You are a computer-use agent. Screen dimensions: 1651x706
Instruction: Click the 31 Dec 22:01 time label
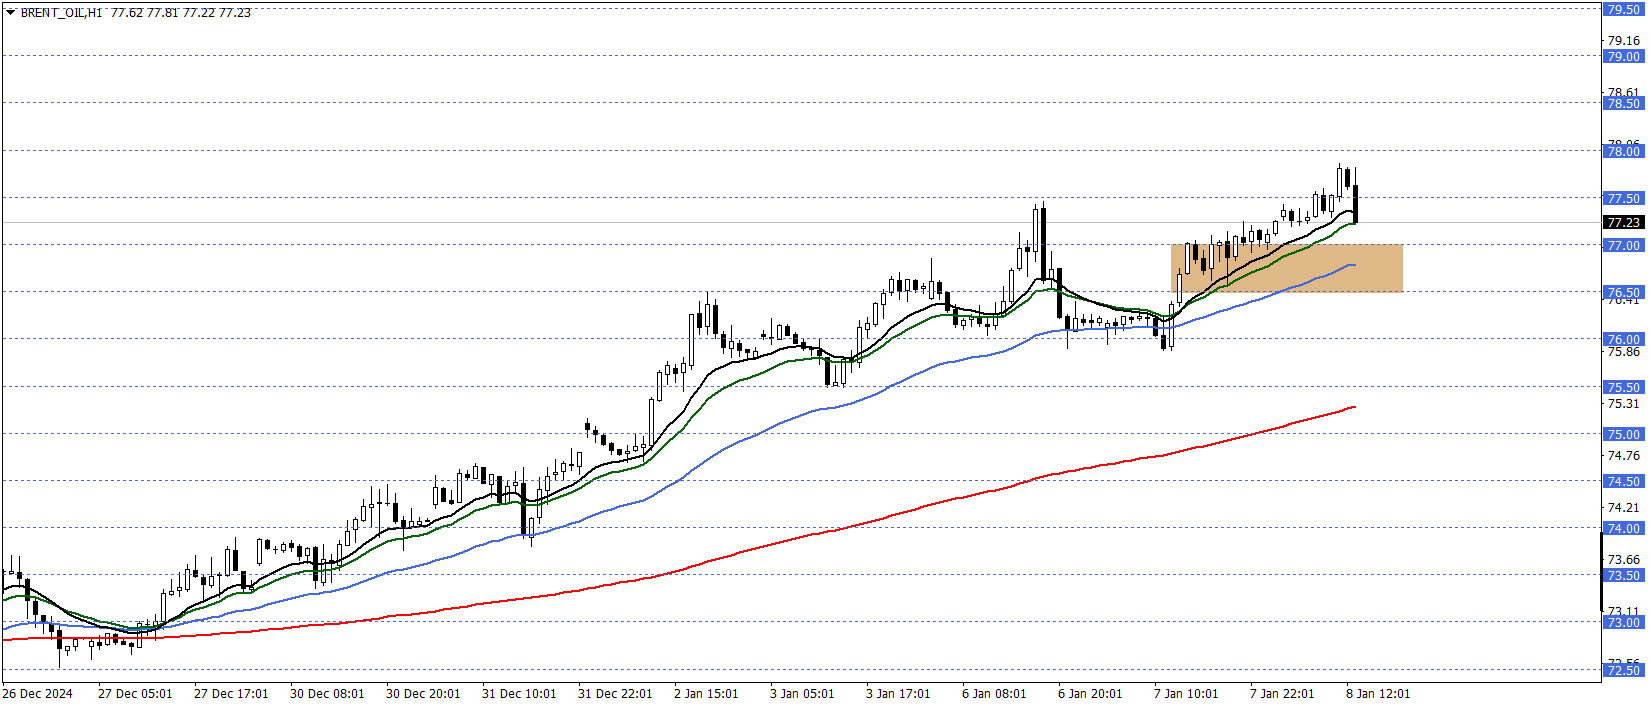(x=615, y=694)
